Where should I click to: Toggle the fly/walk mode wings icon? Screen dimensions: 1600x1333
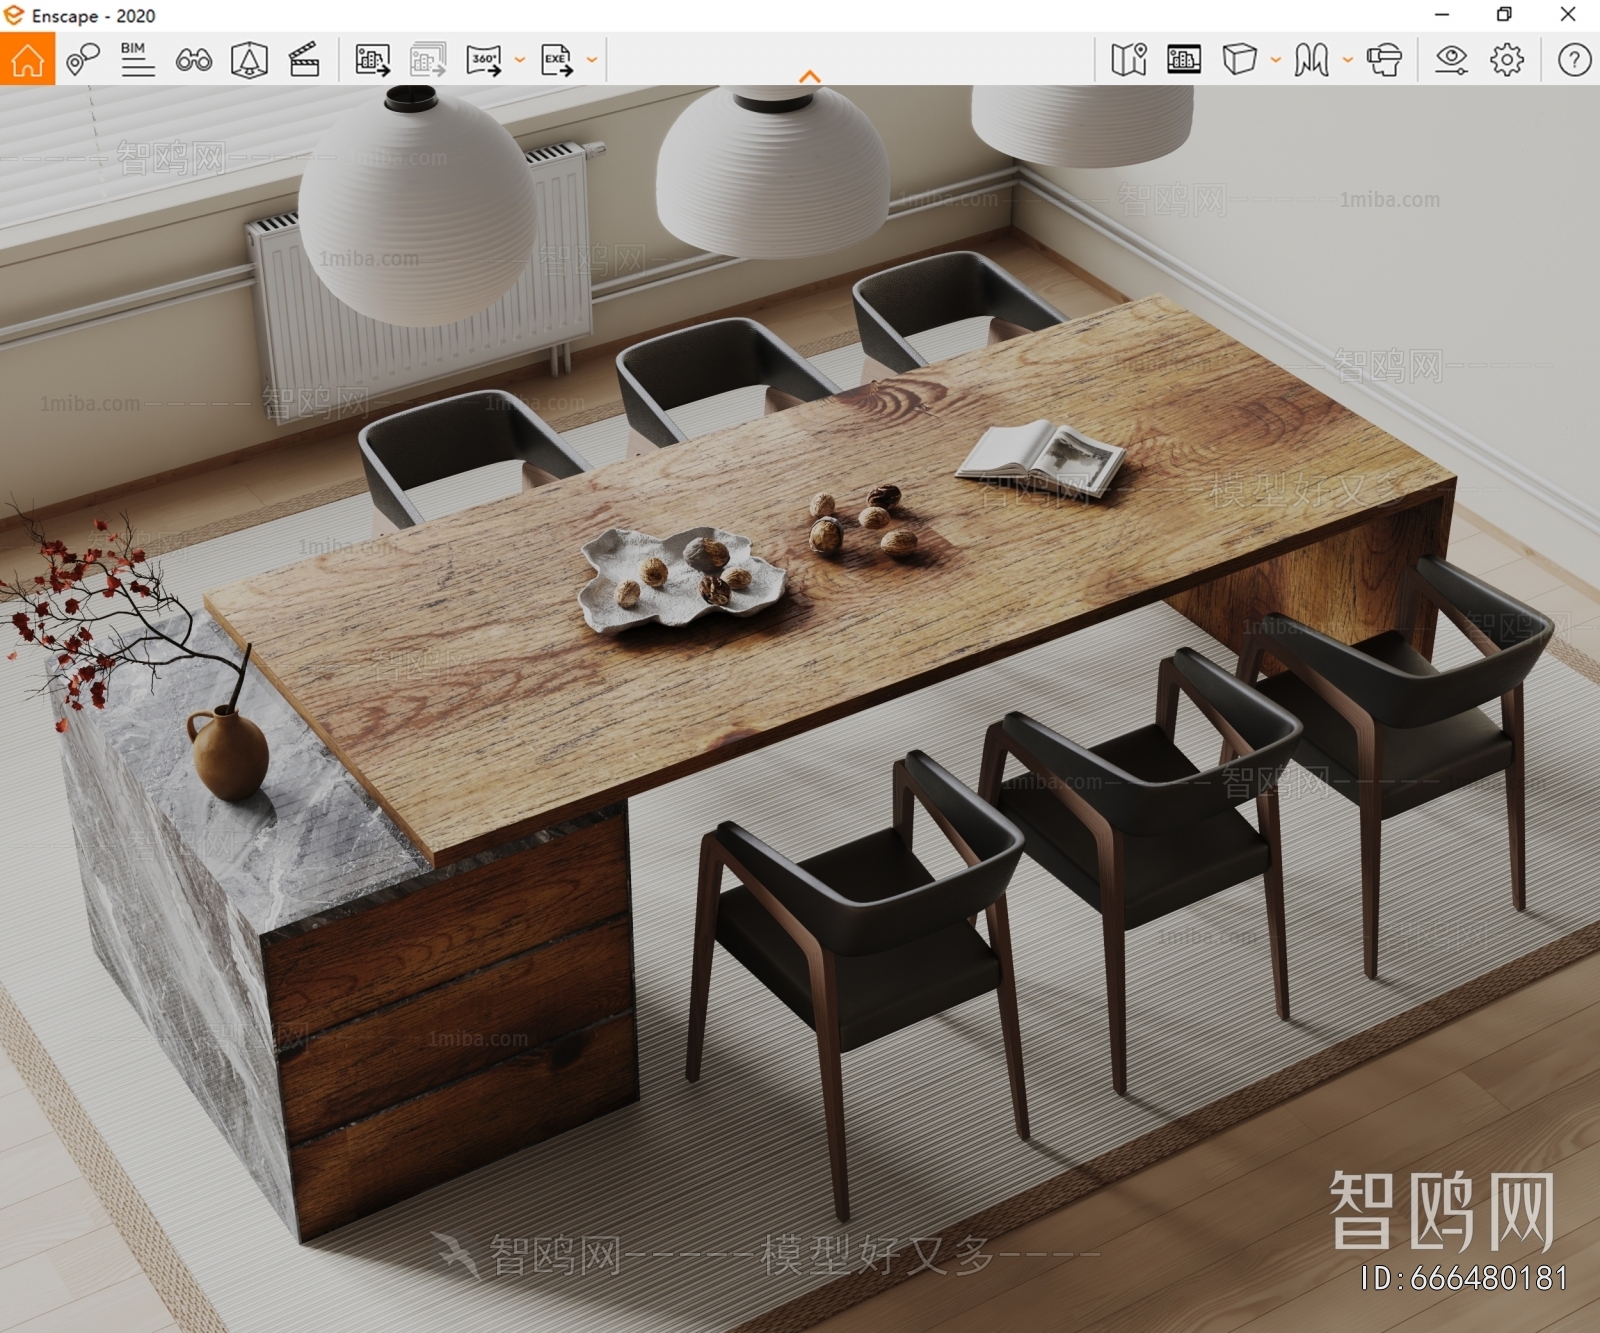point(1311,60)
